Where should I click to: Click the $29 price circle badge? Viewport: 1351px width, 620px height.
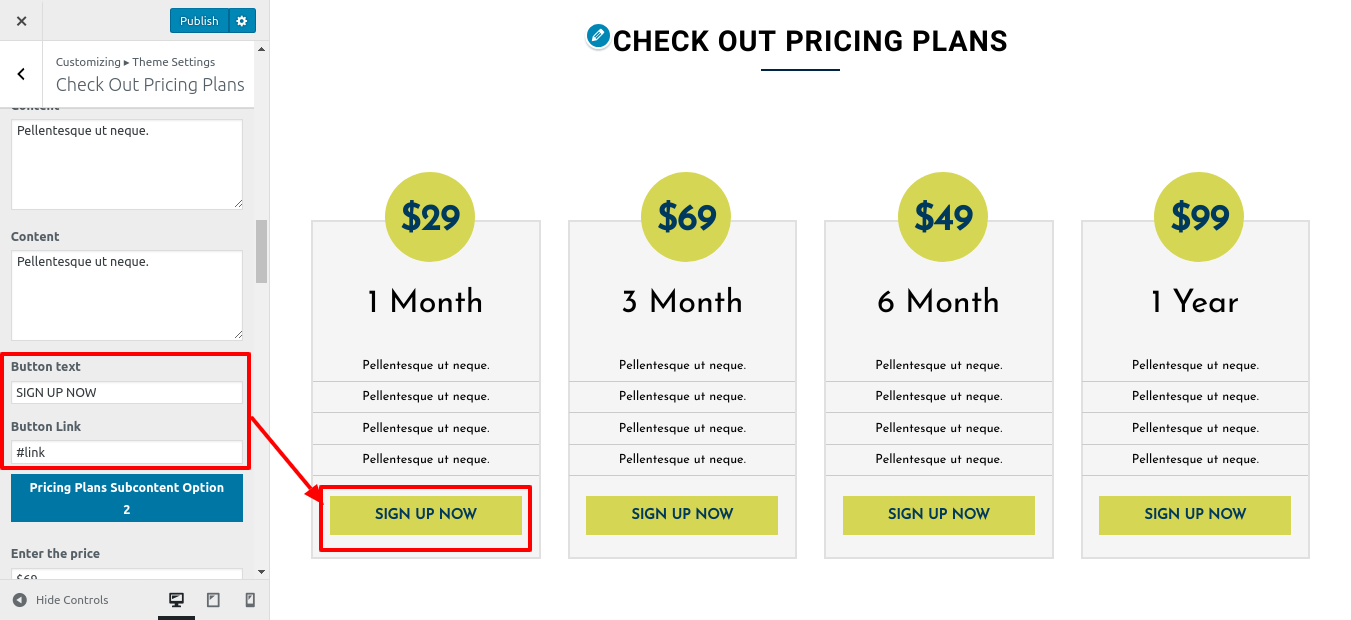point(430,217)
